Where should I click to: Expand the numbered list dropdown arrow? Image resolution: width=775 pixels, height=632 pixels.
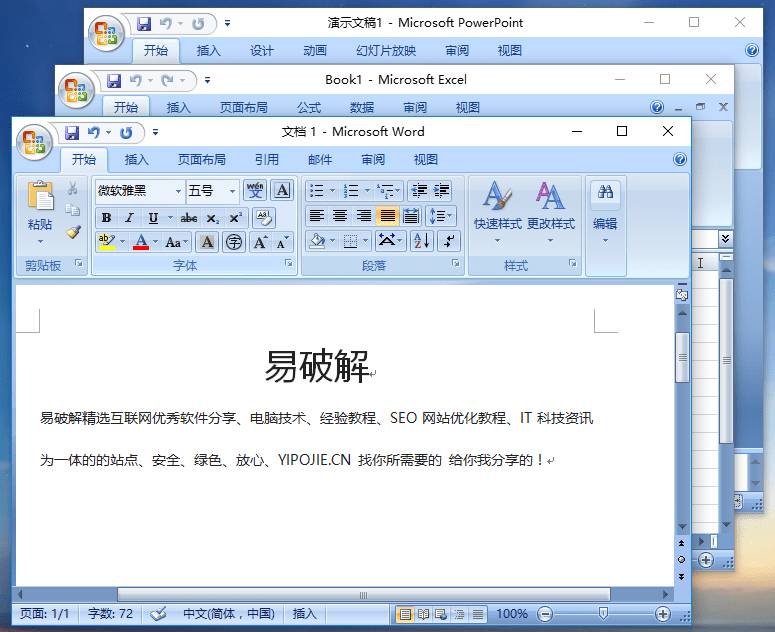[x=367, y=190]
